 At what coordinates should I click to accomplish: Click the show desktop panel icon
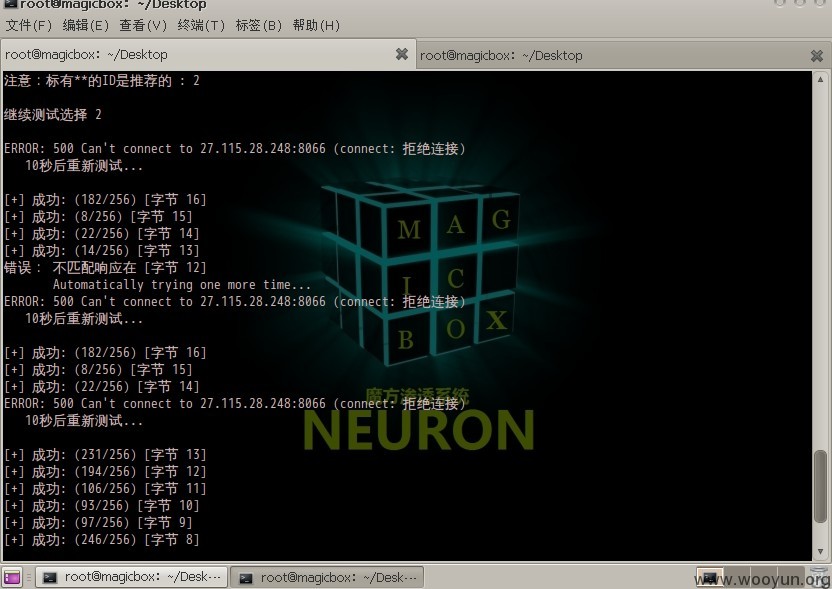tap(12, 577)
